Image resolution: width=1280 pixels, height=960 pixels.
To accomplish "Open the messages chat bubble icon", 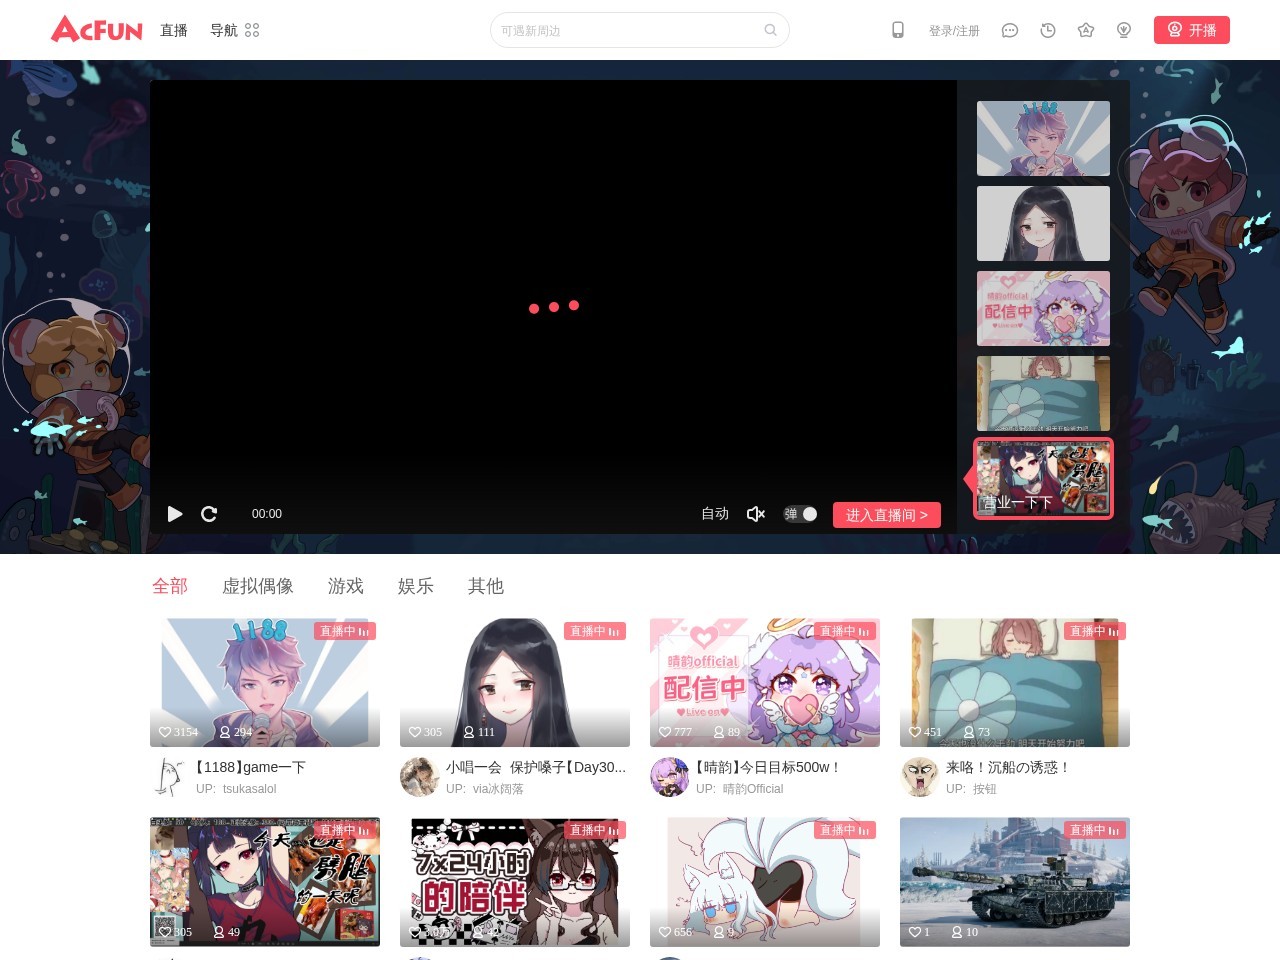I will 1010,30.
